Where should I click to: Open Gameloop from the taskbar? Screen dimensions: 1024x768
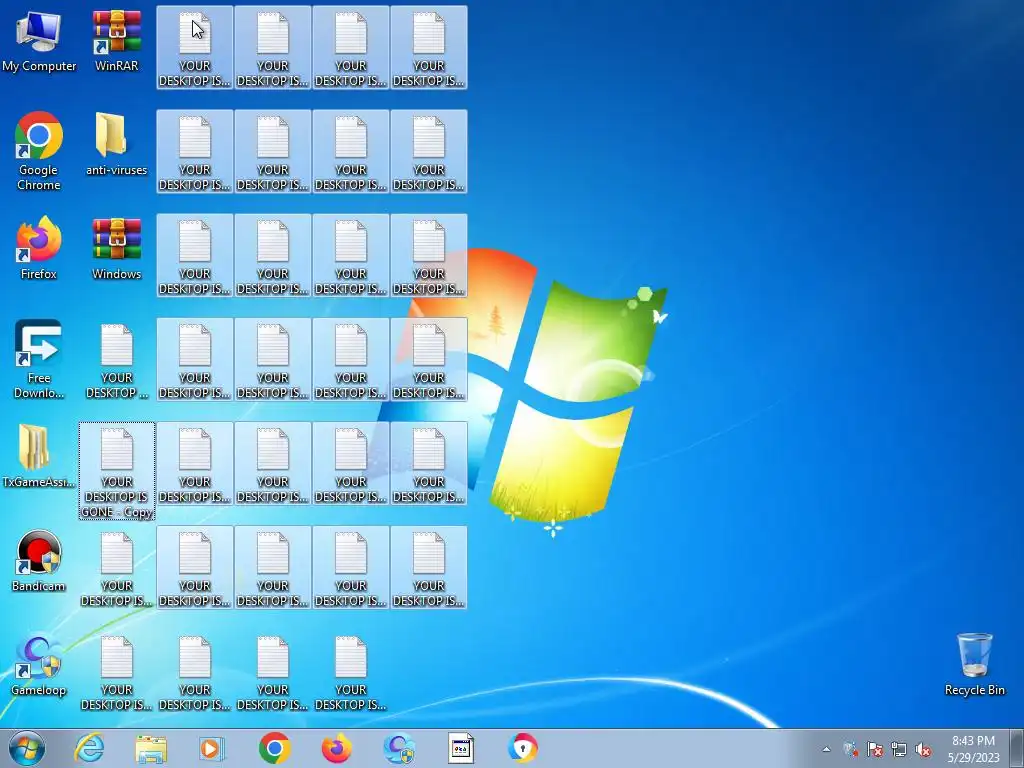399,748
